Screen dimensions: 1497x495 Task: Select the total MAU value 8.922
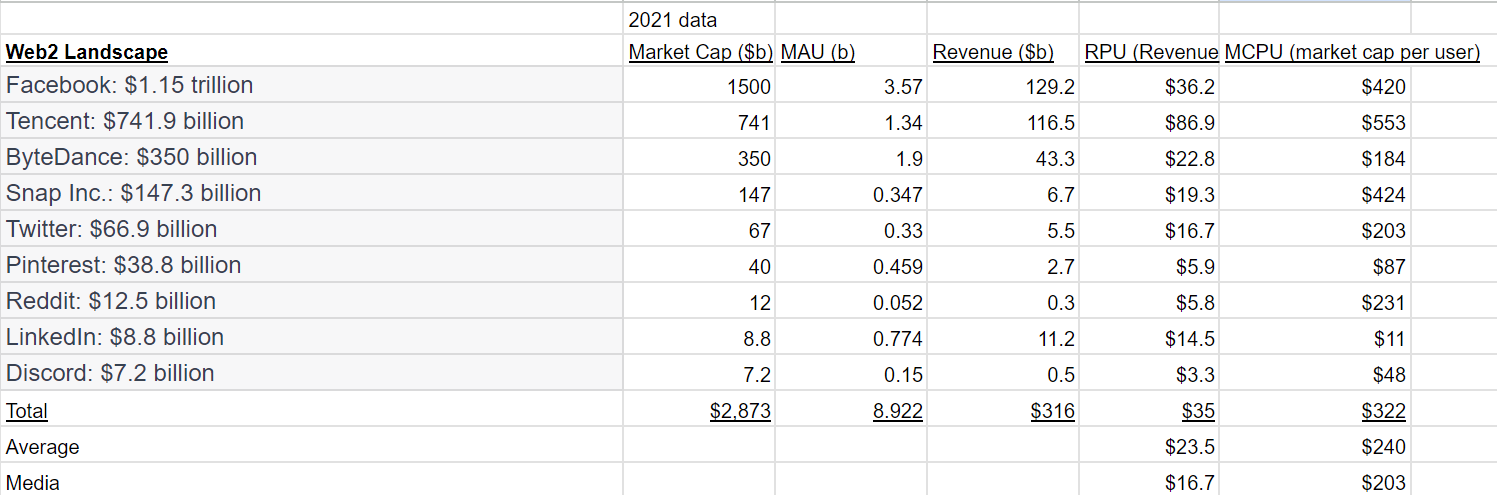[898, 411]
